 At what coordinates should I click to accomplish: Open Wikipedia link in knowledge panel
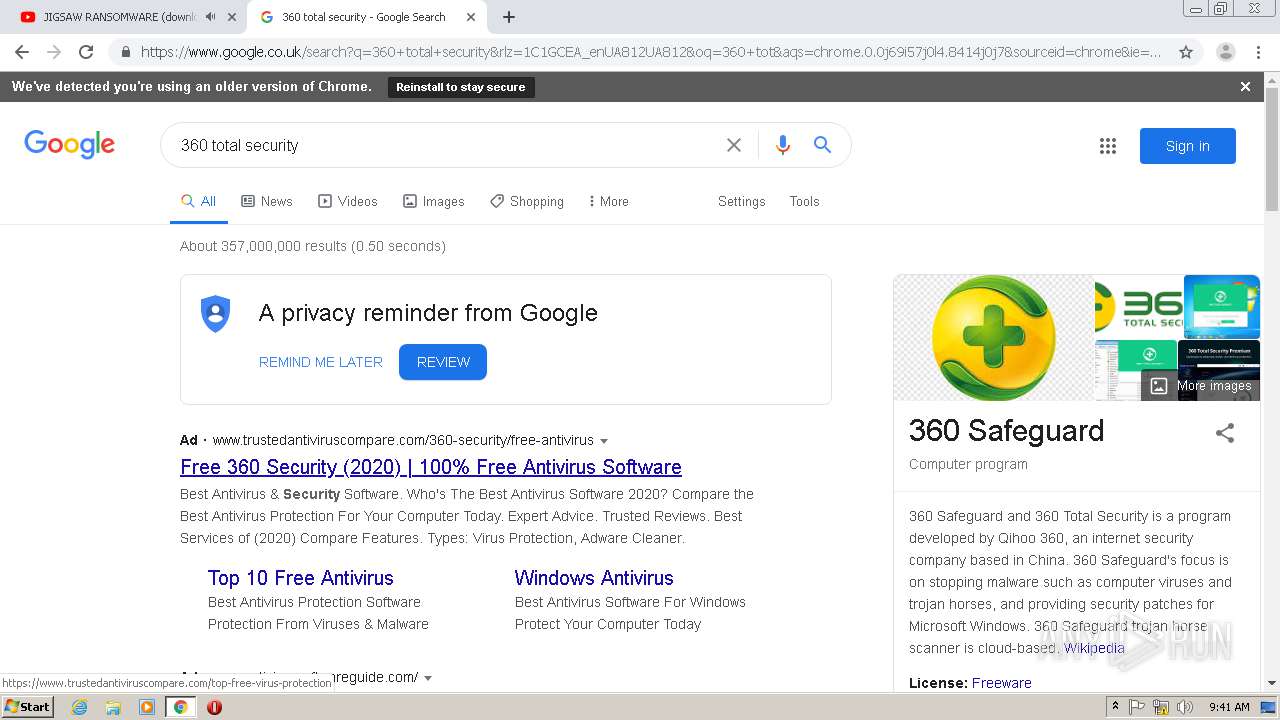[1094, 648]
